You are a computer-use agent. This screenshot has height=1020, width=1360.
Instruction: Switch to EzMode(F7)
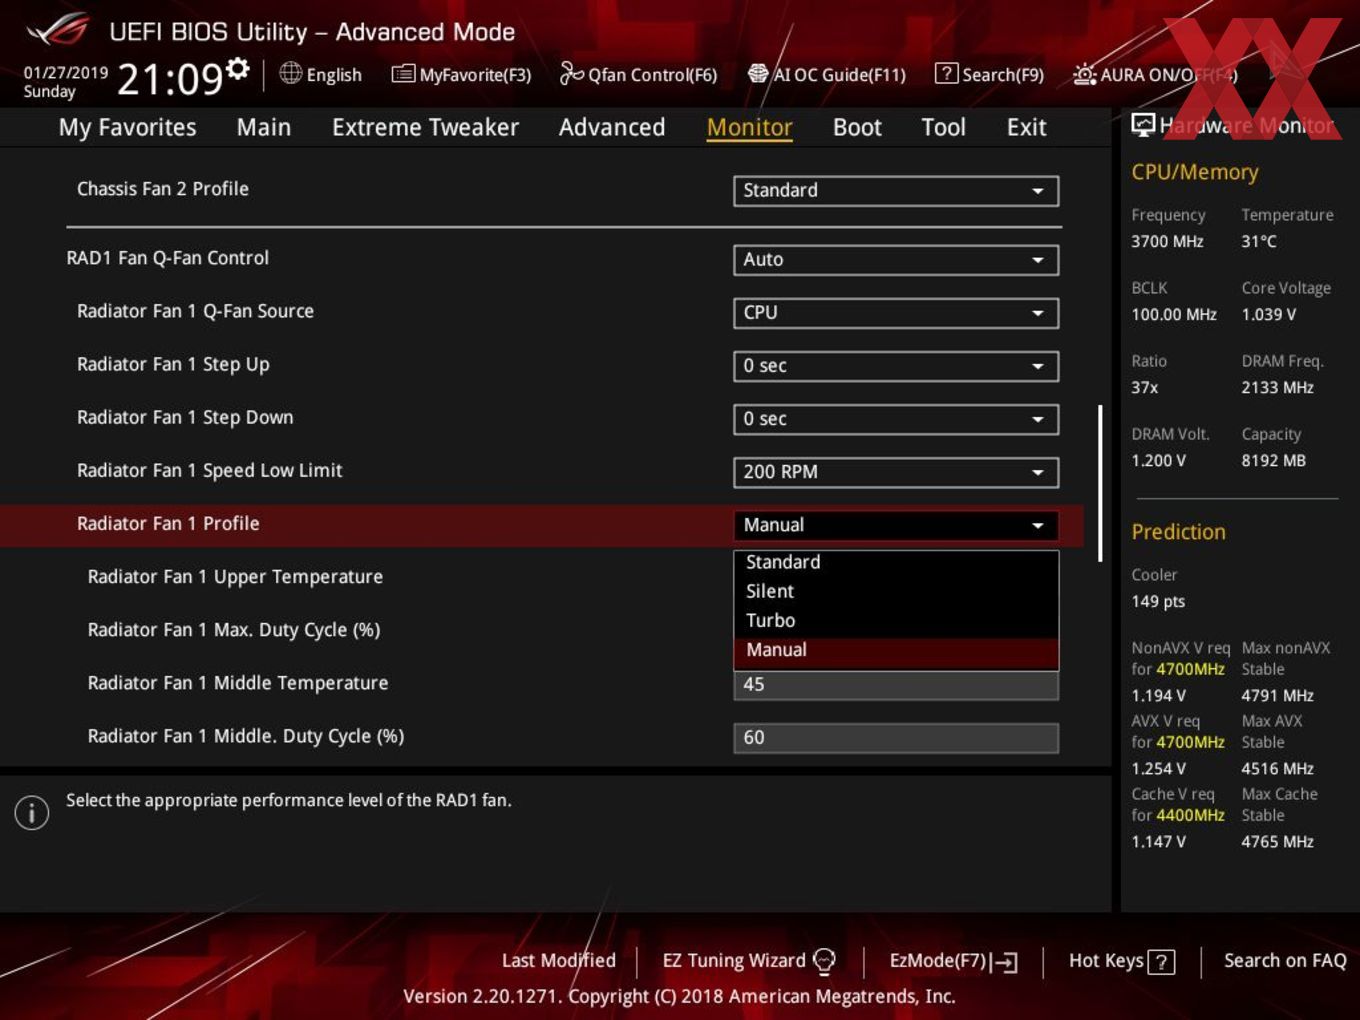coord(954,961)
